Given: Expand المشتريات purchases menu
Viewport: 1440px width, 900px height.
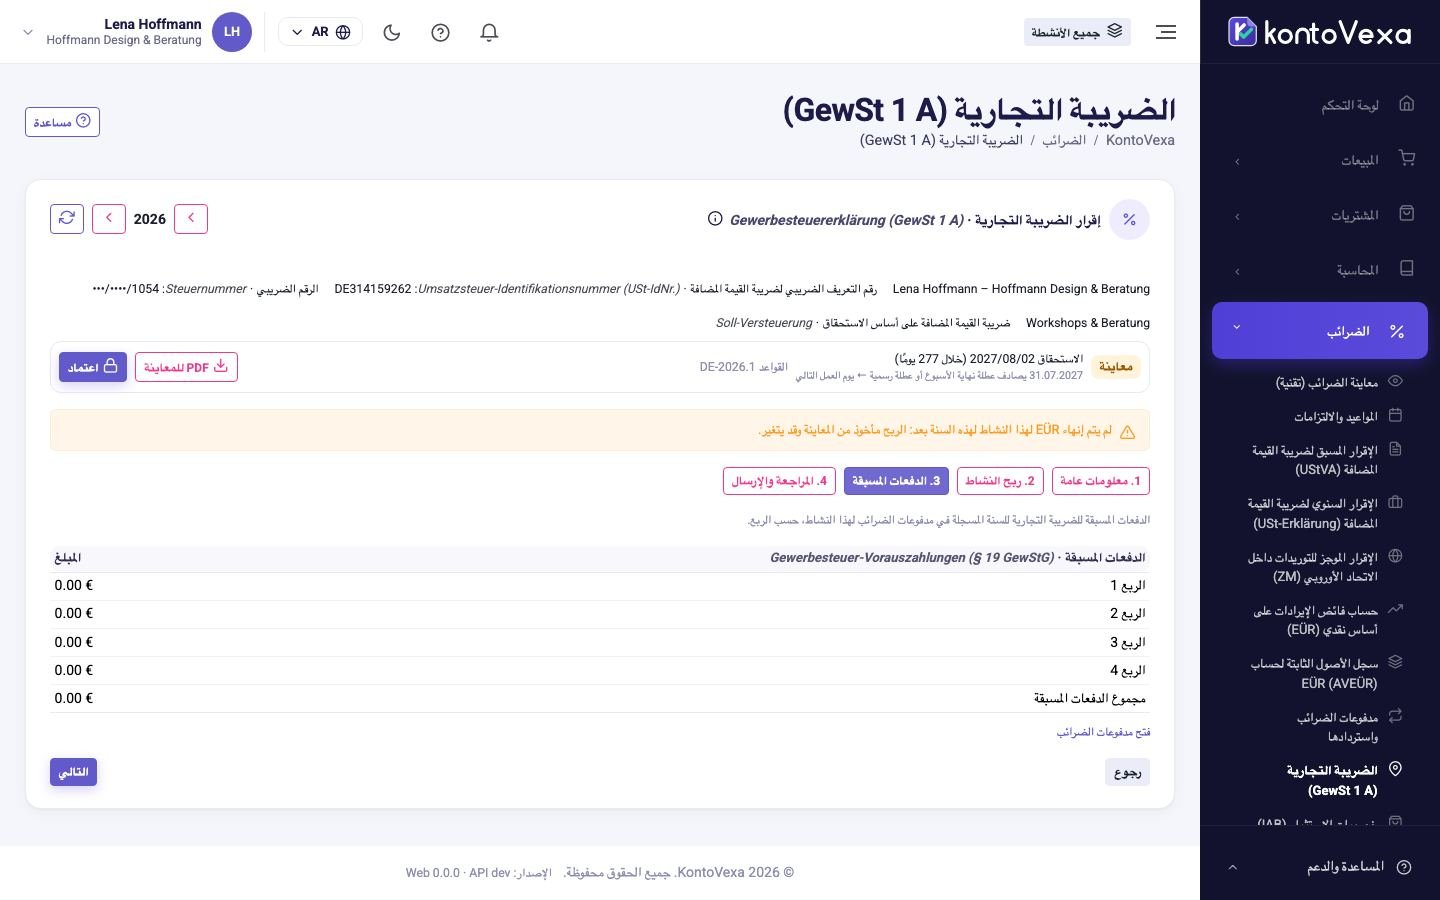Looking at the screenshot, I should (1319, 215).
